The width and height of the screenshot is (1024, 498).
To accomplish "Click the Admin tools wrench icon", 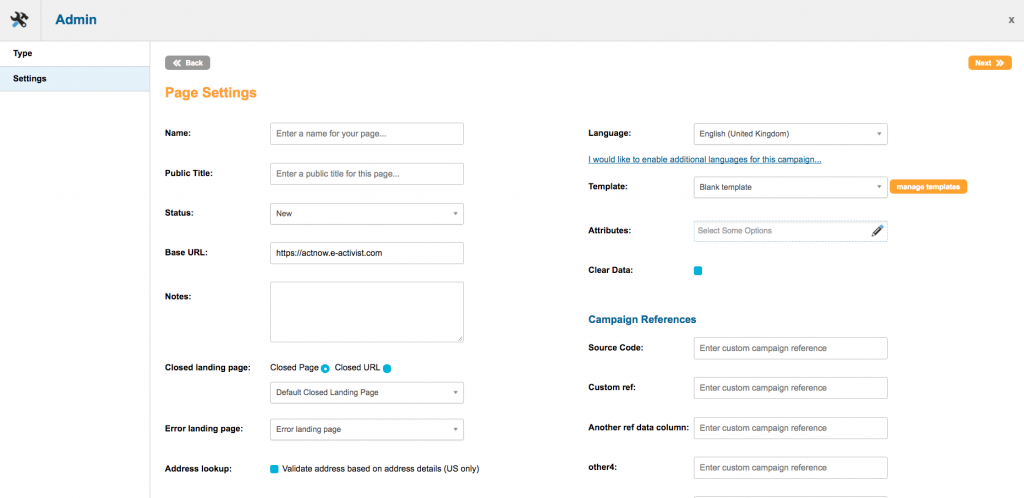I will pyautogui.click(x=19, y=20).
